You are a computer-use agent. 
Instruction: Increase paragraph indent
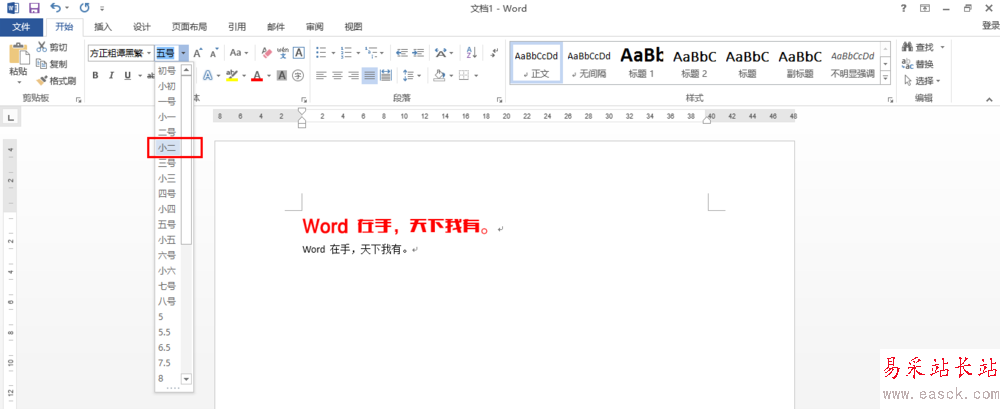point(418,52)
